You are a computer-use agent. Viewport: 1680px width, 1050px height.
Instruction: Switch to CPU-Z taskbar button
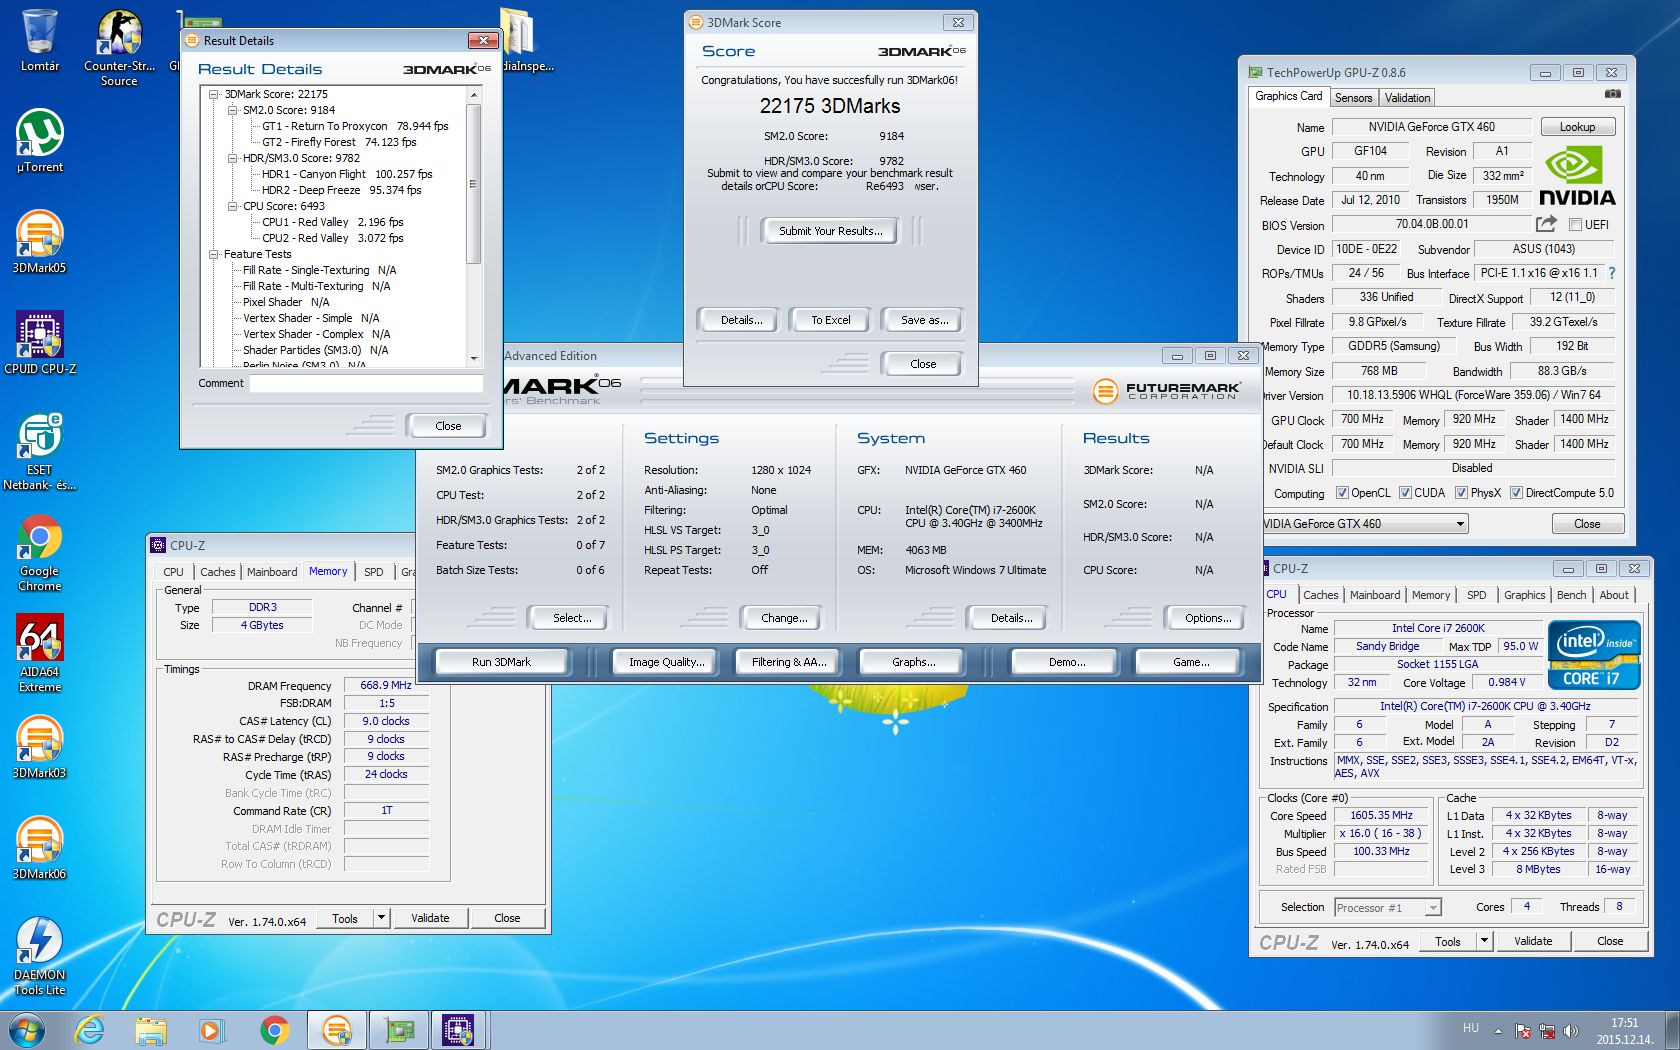click(x=458, y=1029)
